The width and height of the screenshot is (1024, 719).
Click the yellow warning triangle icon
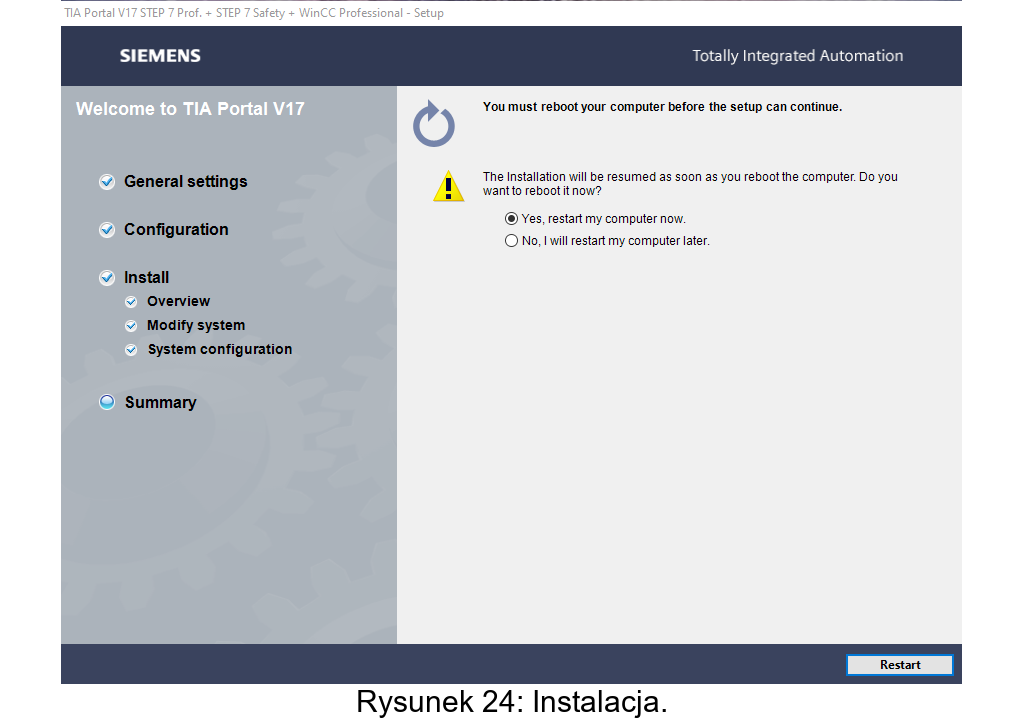click(x=449, y=186)
